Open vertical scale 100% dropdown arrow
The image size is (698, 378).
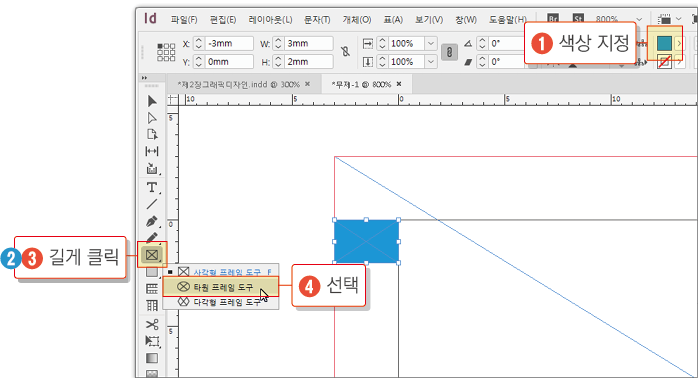click(x=430, y=61)
